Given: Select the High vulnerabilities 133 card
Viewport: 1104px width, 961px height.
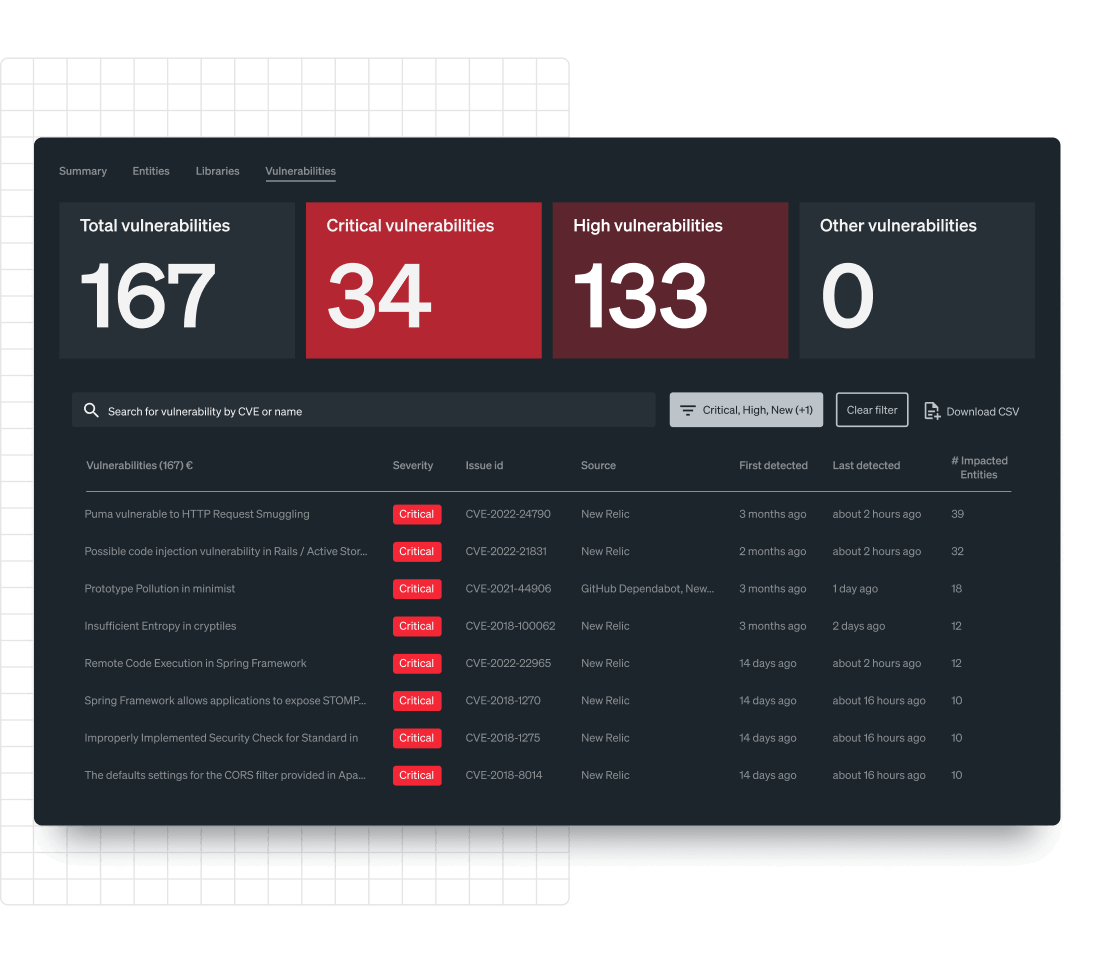Looking at the screenshot, I should [x=670, y=280].
